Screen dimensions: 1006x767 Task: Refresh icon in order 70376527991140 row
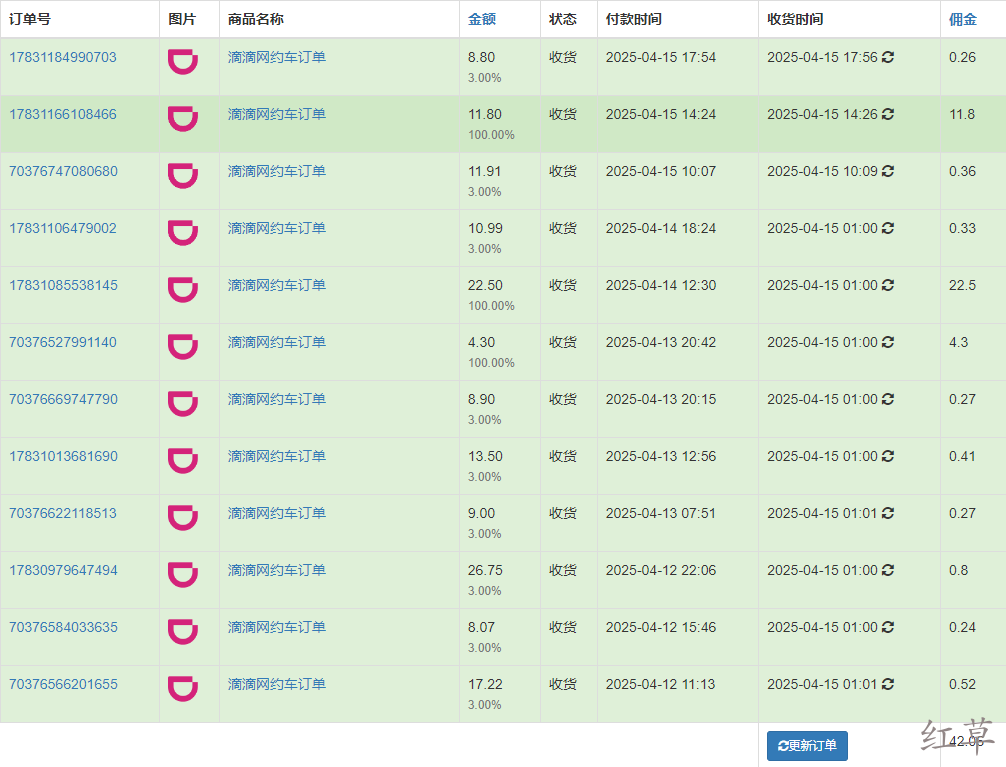click(888, 342)
